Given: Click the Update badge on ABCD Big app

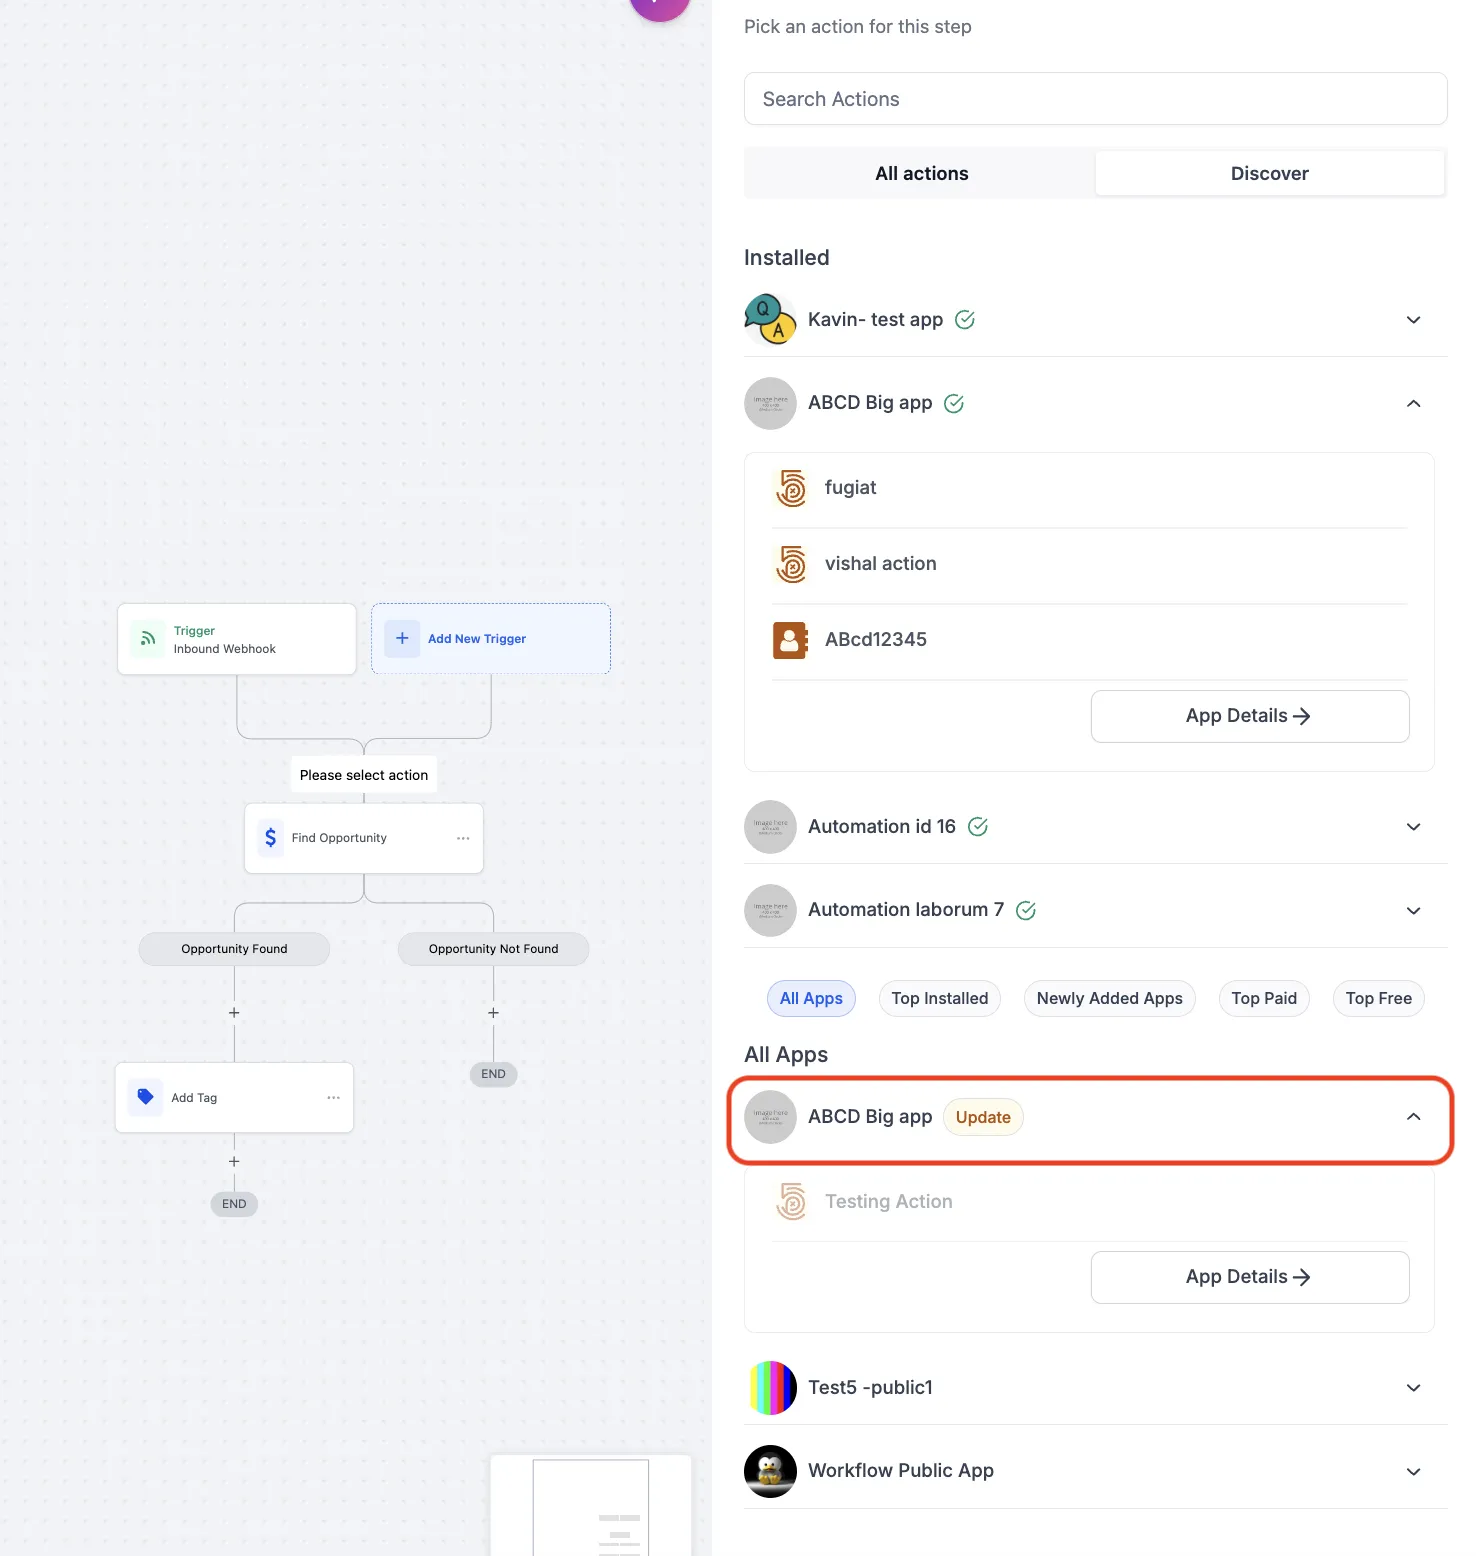Looking at the screenshot, I should pyautogui.click(x=983, y=1117).
